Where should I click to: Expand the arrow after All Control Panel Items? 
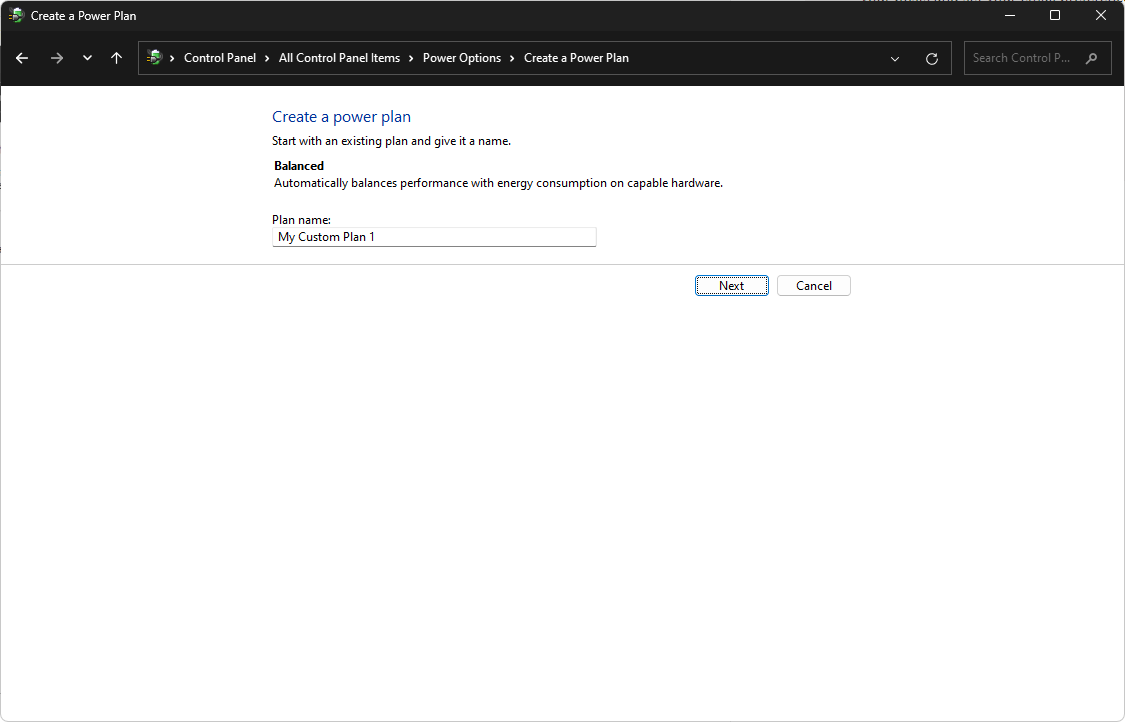pyautogui.click(x=408, y=58)
